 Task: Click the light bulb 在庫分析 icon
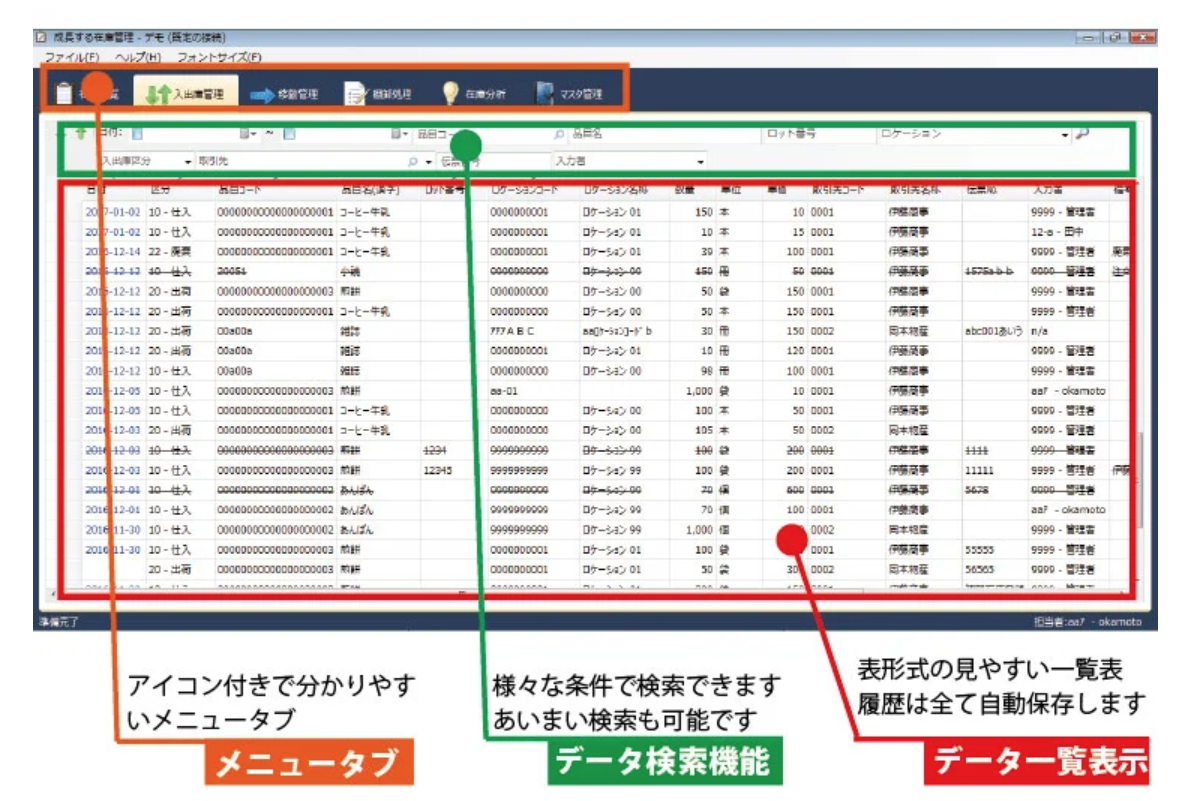451,93
